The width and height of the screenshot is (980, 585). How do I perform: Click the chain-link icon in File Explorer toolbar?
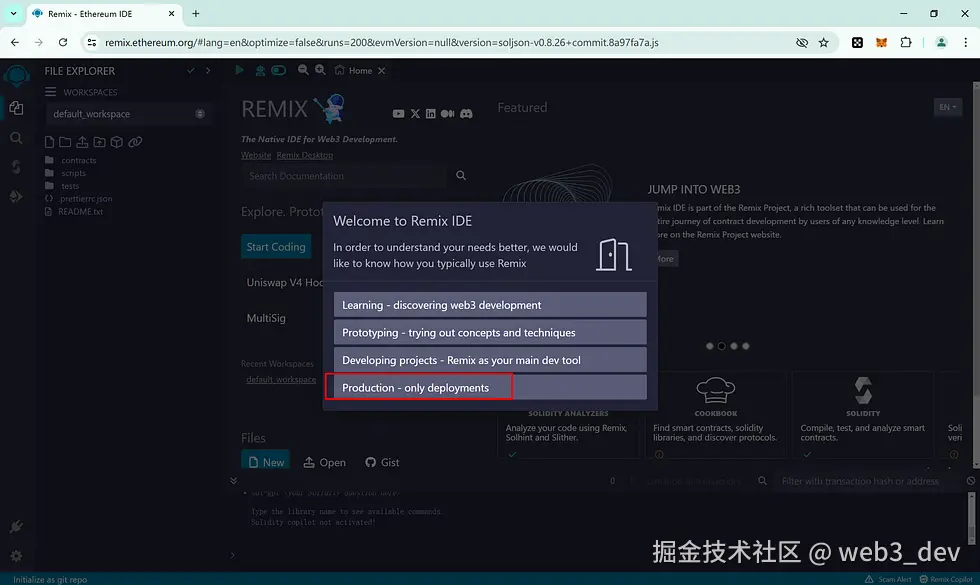click(x=135, y=142)
